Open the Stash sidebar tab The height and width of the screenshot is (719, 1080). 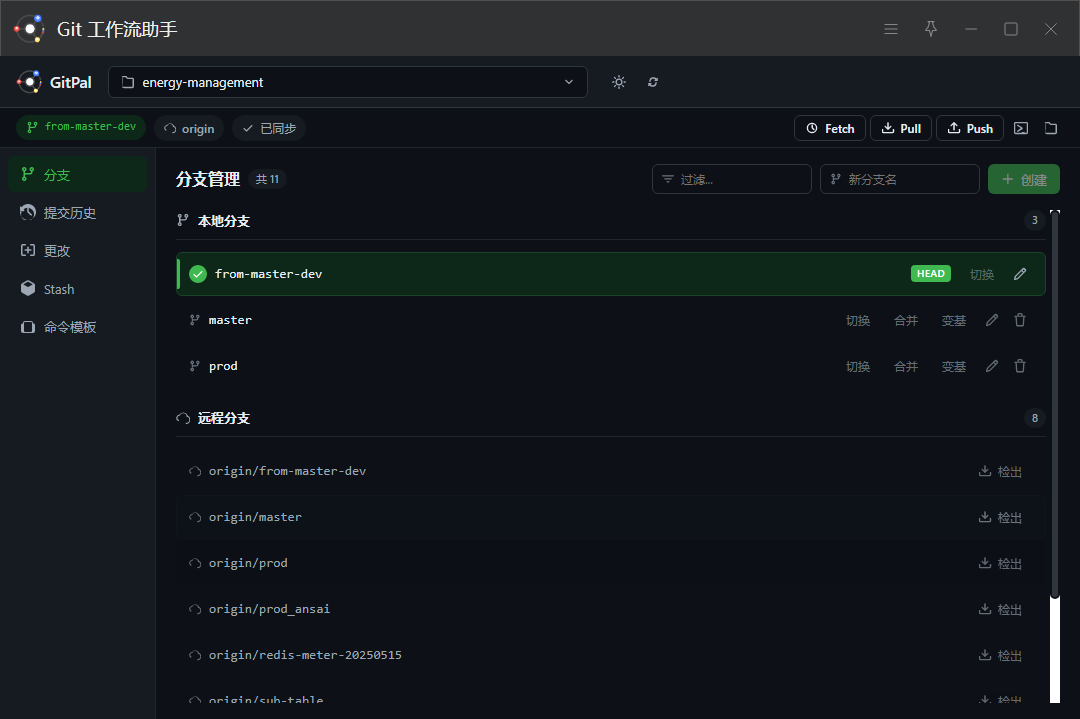click(78, 289)
